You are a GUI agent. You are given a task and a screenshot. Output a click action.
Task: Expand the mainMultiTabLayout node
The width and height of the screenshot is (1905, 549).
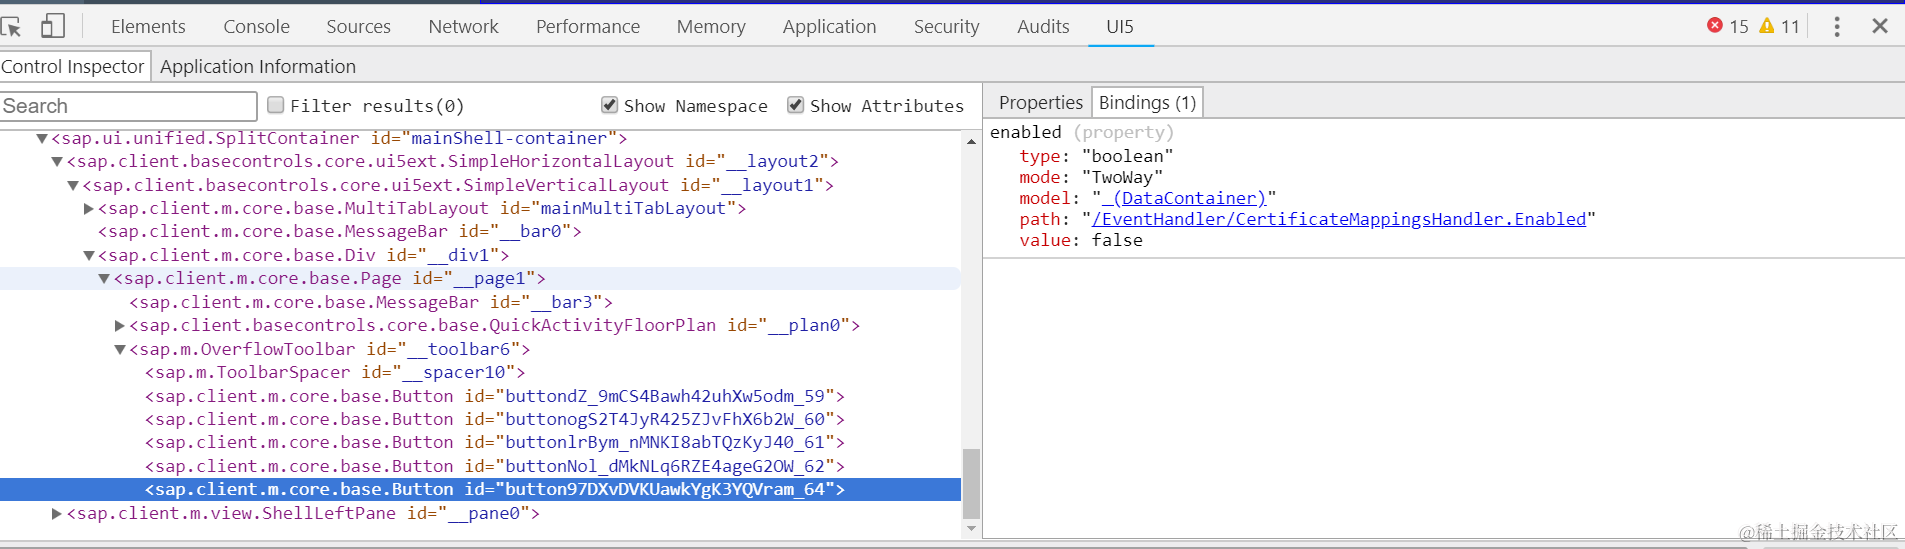point(89,209)
